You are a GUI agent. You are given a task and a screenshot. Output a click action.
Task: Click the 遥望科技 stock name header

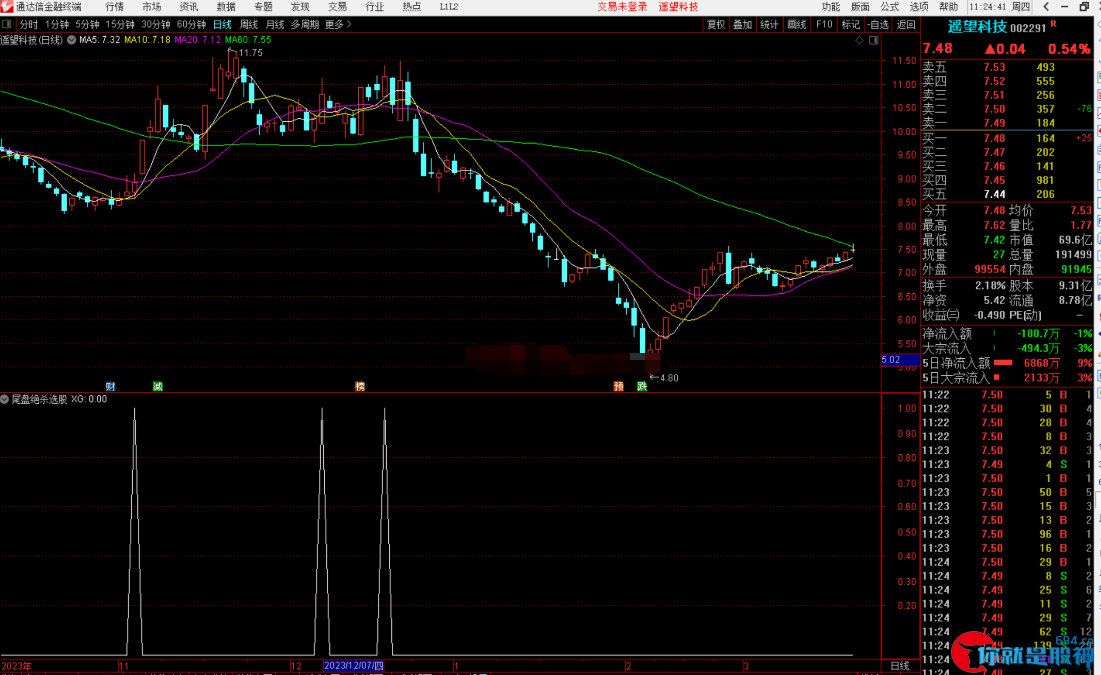coord(977,27)
